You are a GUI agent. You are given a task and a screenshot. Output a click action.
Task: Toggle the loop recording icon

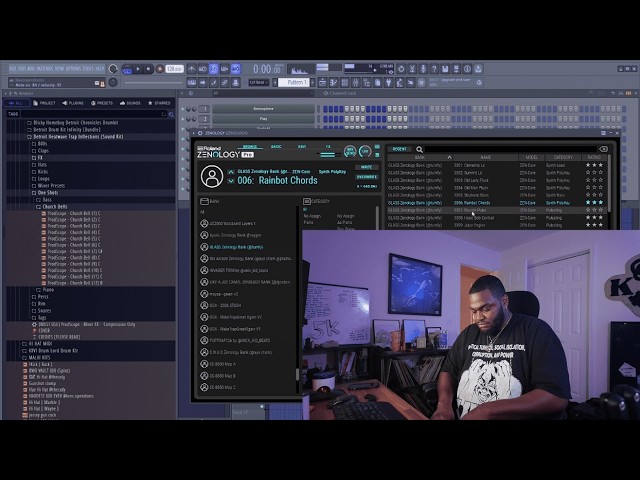point(236,69)
